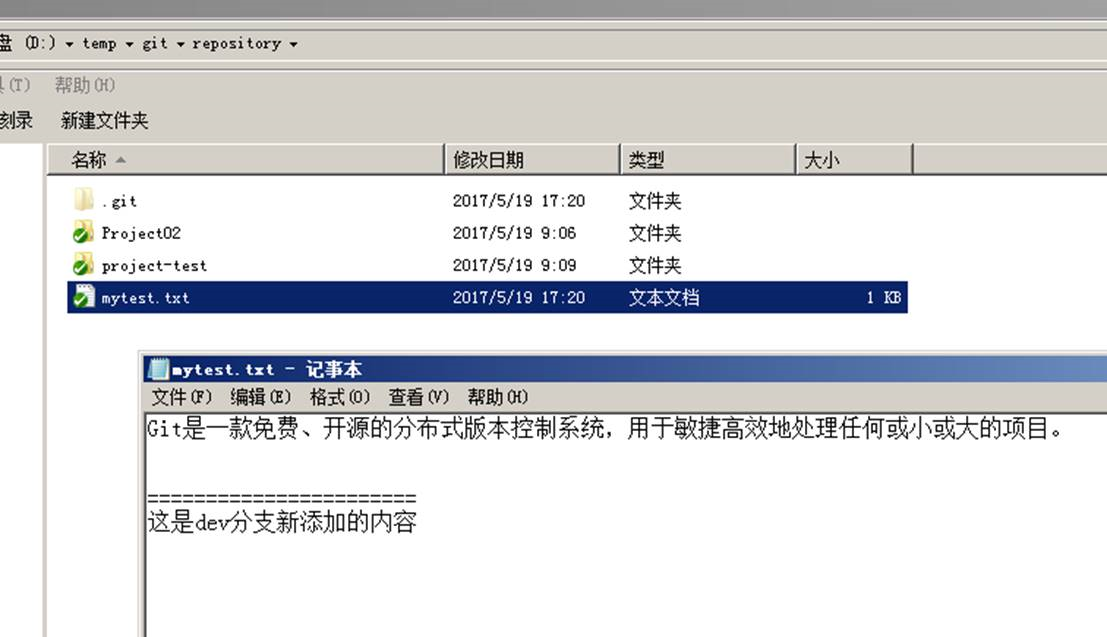Screen dimensions: 1107x637
Task: Select the mytest.txt file name
Action: tap(145, 298)
